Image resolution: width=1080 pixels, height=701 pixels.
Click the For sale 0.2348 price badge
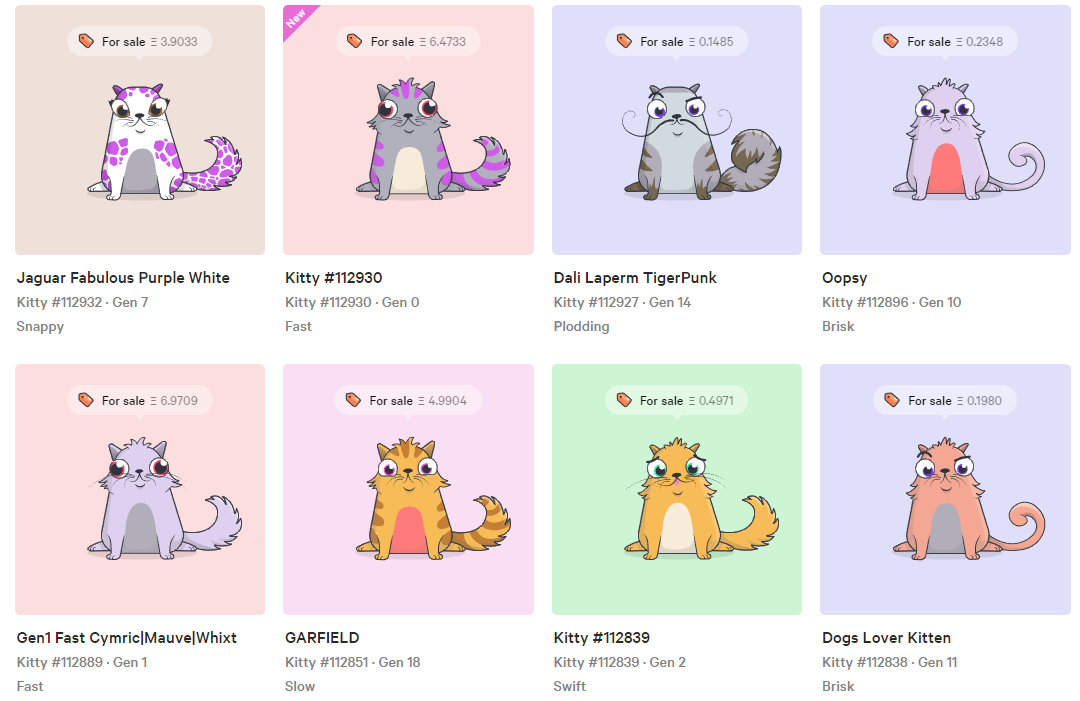coord(944,41)
